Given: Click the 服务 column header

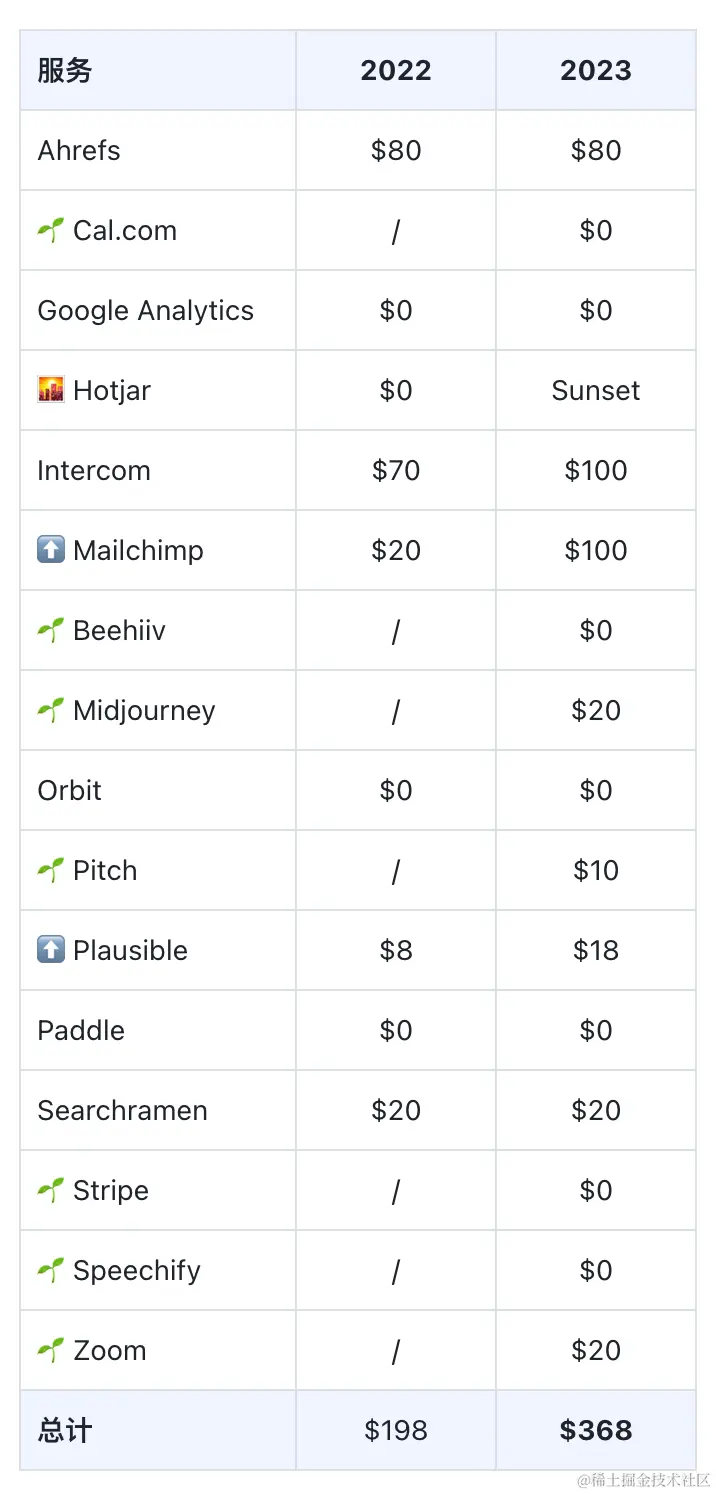Looking at the screenshot, I should (x=65, y=70).
